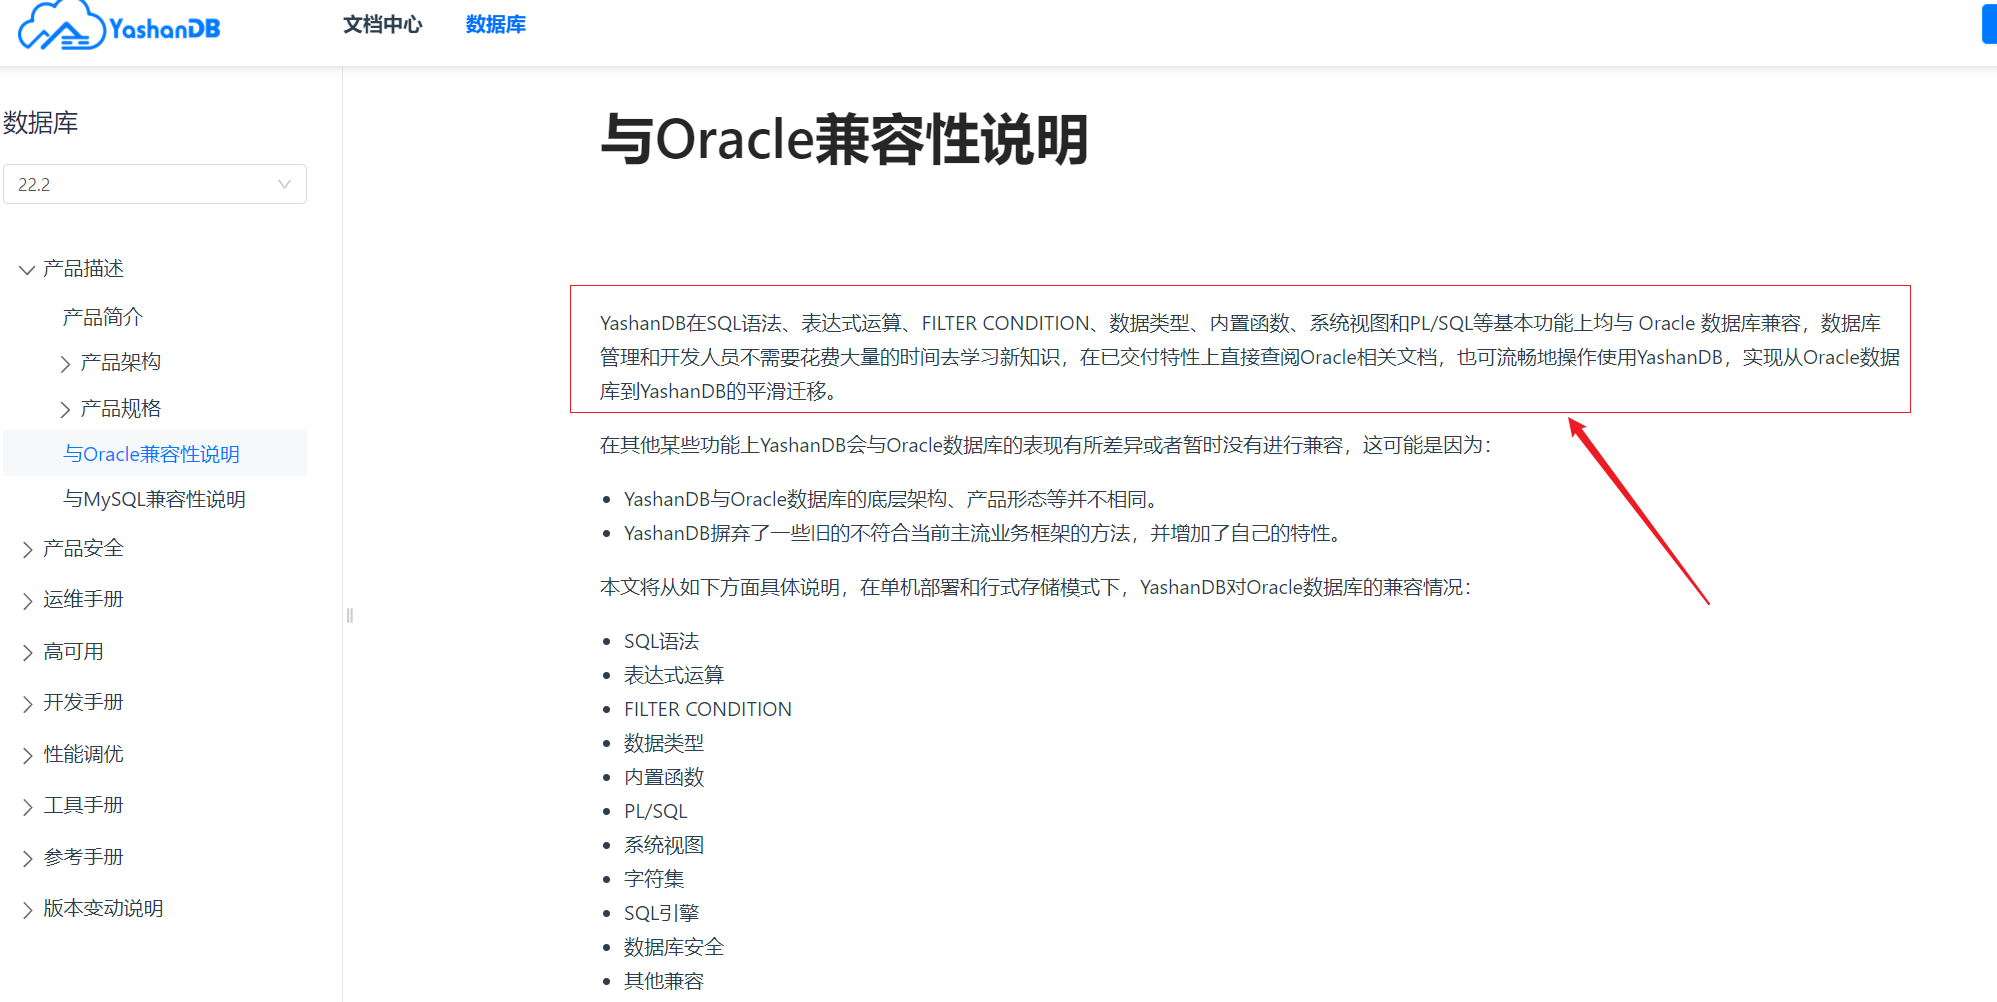
Task: Click the 产品规格 sidebar label
Action: point(121,408)
